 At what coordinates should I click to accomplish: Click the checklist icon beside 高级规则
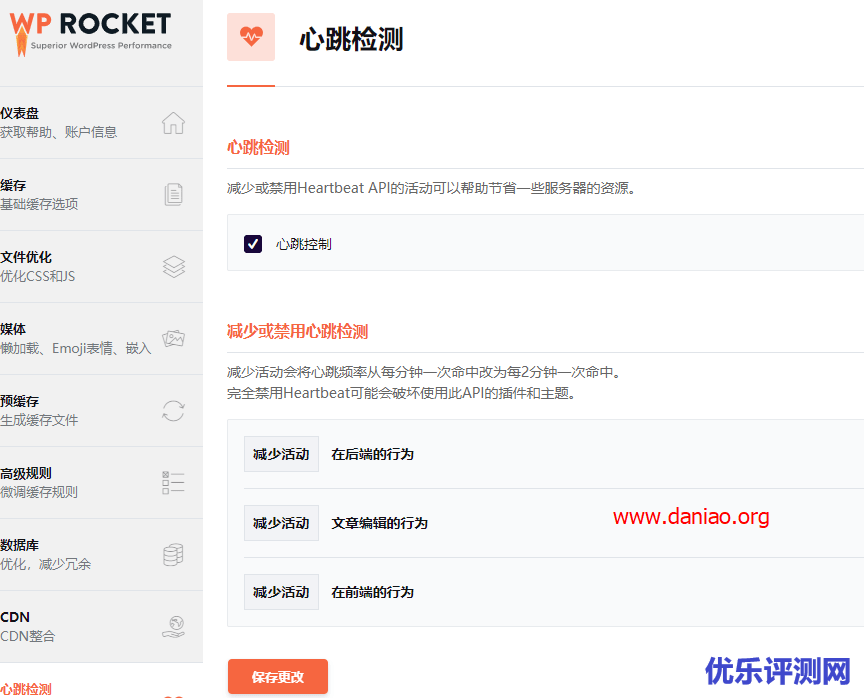click(173, 483)
